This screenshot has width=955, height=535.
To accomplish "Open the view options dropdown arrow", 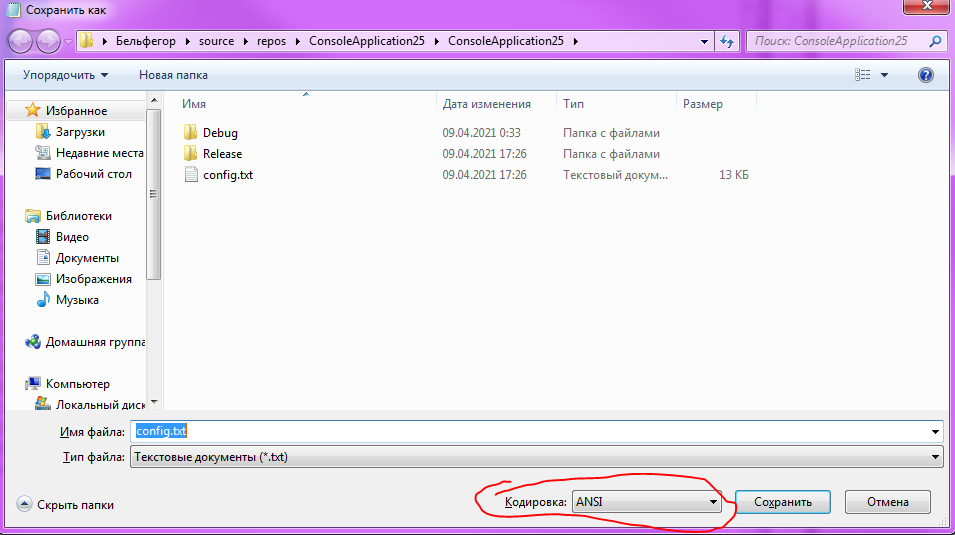I will [884, 75].
